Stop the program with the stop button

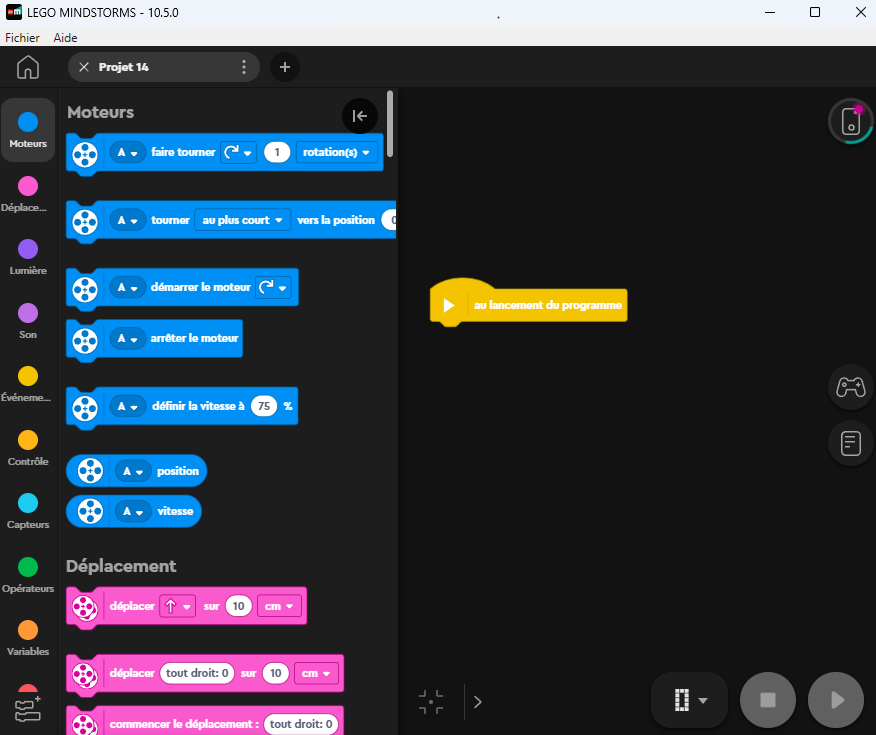[x=768, y=700]
